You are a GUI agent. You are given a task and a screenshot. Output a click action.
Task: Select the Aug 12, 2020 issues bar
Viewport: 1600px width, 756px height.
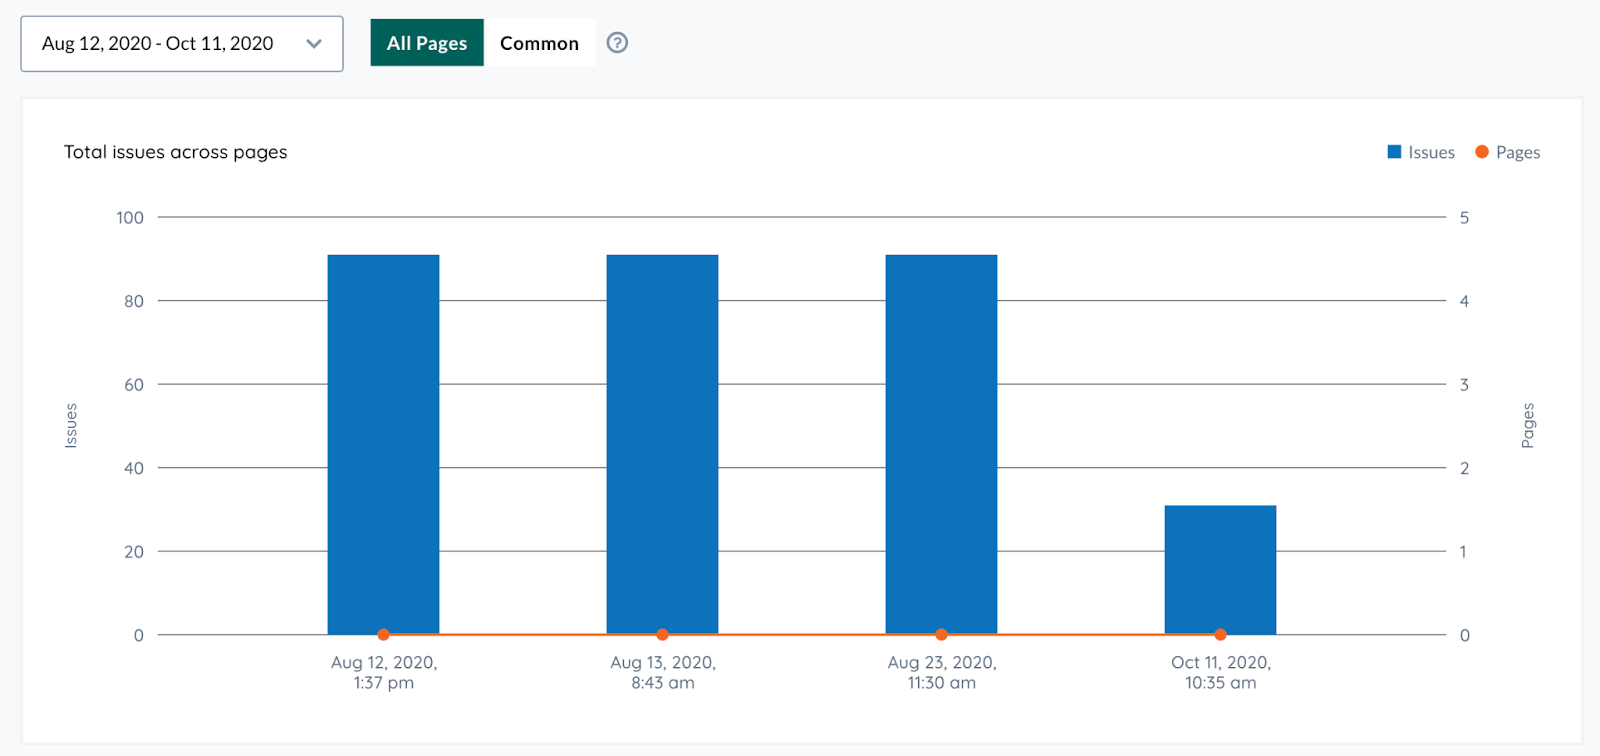383,444
